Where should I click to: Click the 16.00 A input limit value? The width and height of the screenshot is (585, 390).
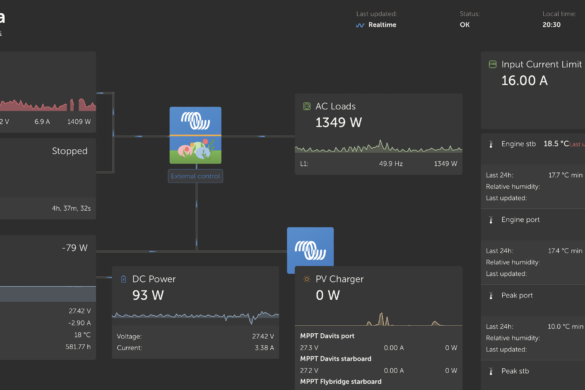coord(524,81)
